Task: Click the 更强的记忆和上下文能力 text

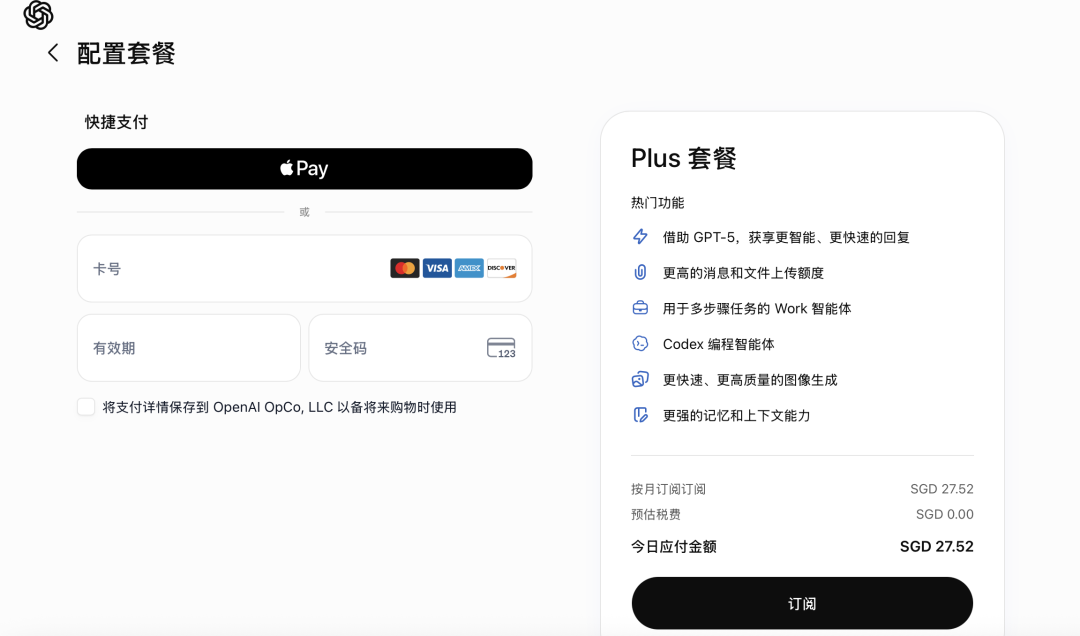Action: [736, 416]
